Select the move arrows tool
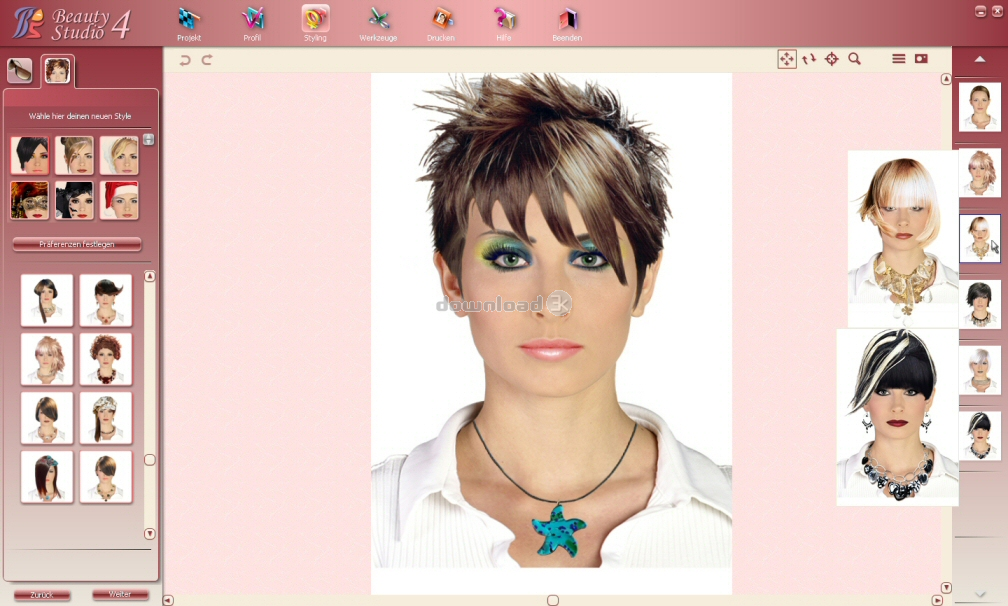Viewport: 1008px width, 606px height. click(x=787, y=59)
